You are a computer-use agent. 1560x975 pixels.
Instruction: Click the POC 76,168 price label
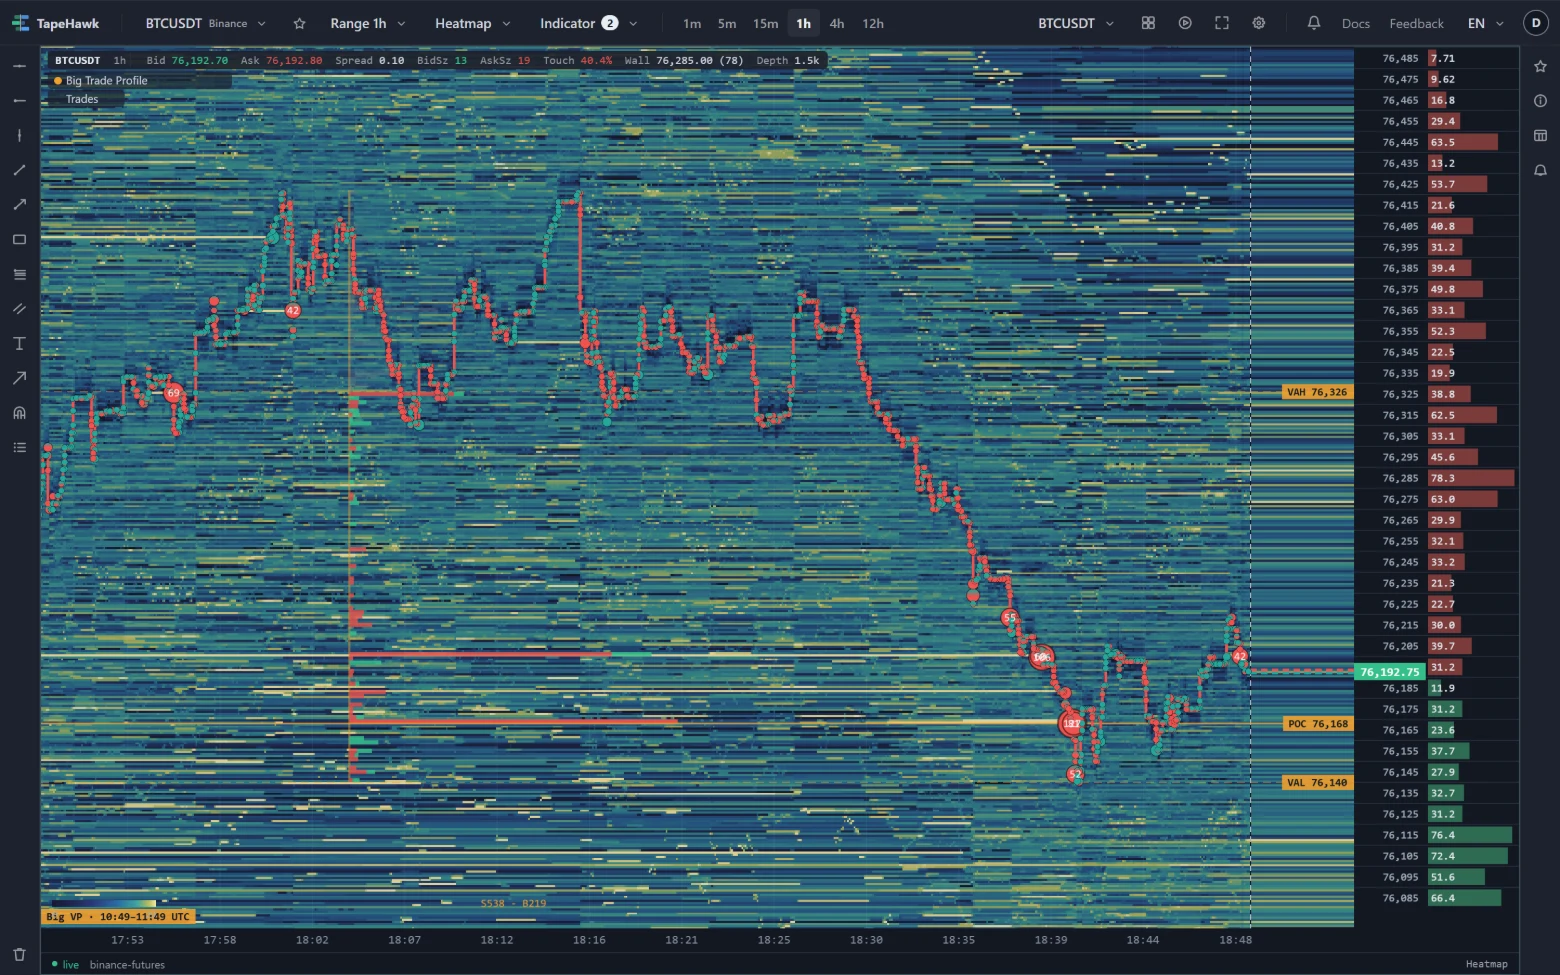1318,724
